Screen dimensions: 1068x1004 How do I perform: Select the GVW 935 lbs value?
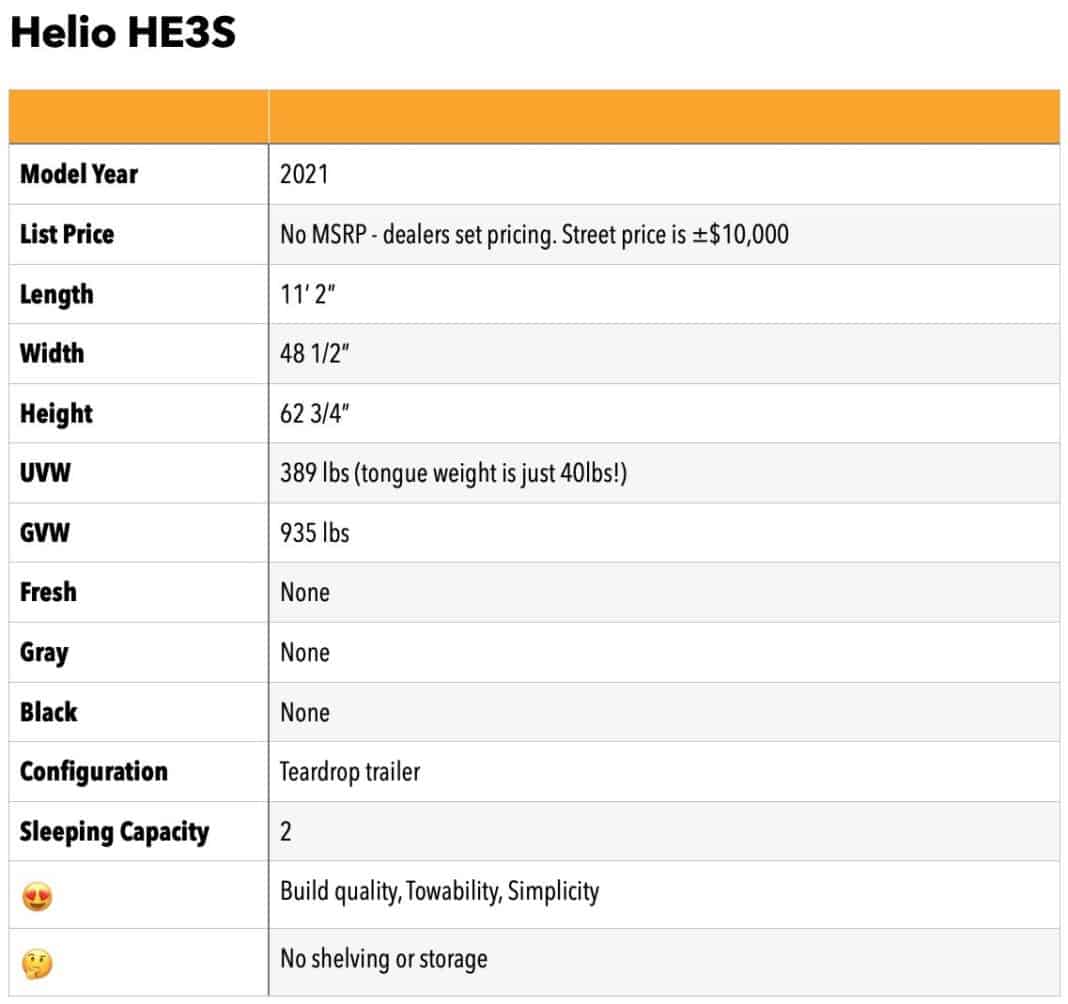pos(315,533)
